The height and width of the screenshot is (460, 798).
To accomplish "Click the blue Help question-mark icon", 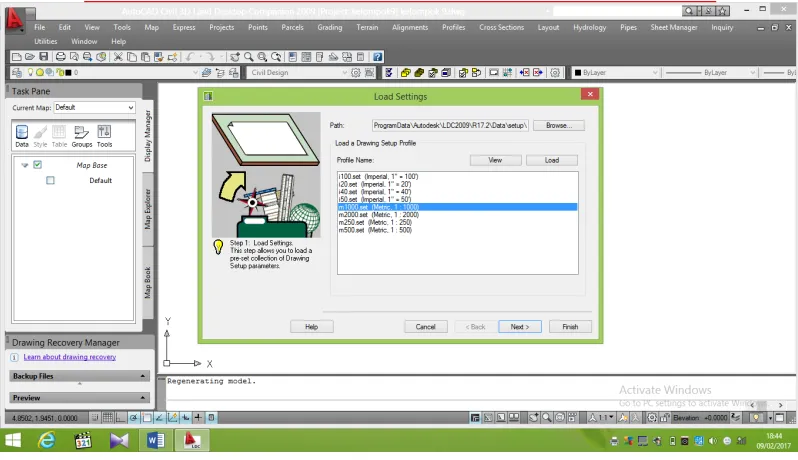I will [x=378, y=57].
